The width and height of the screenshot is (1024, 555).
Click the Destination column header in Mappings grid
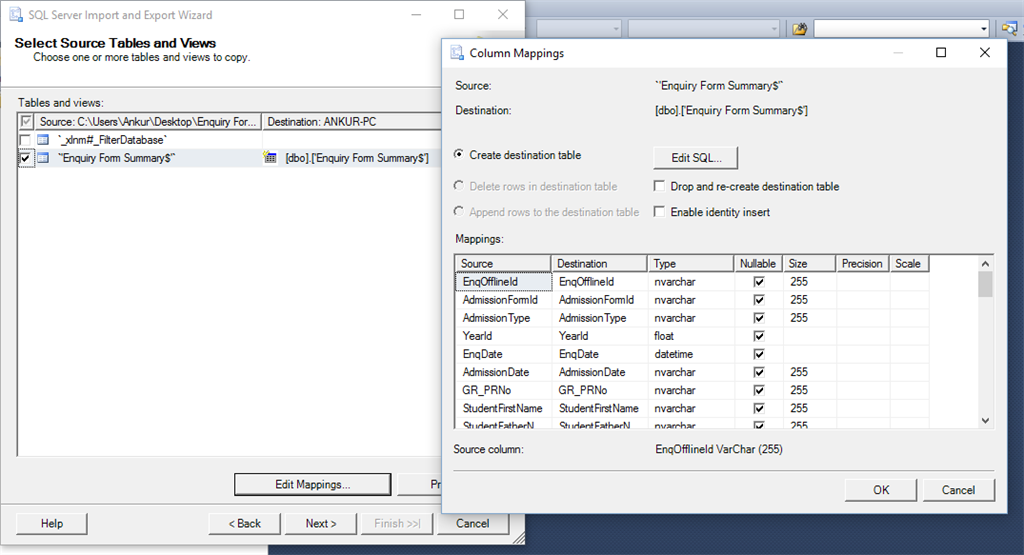(599, 263)
